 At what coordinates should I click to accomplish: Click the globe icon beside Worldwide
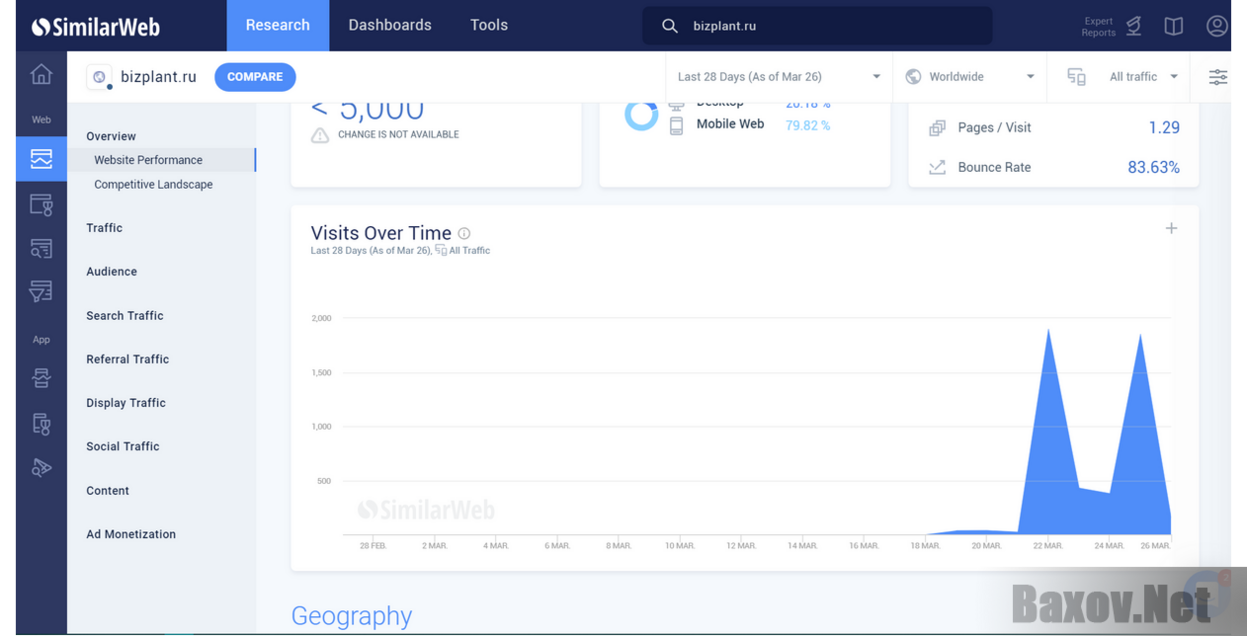pyautogui.click(x=913, y=77)
